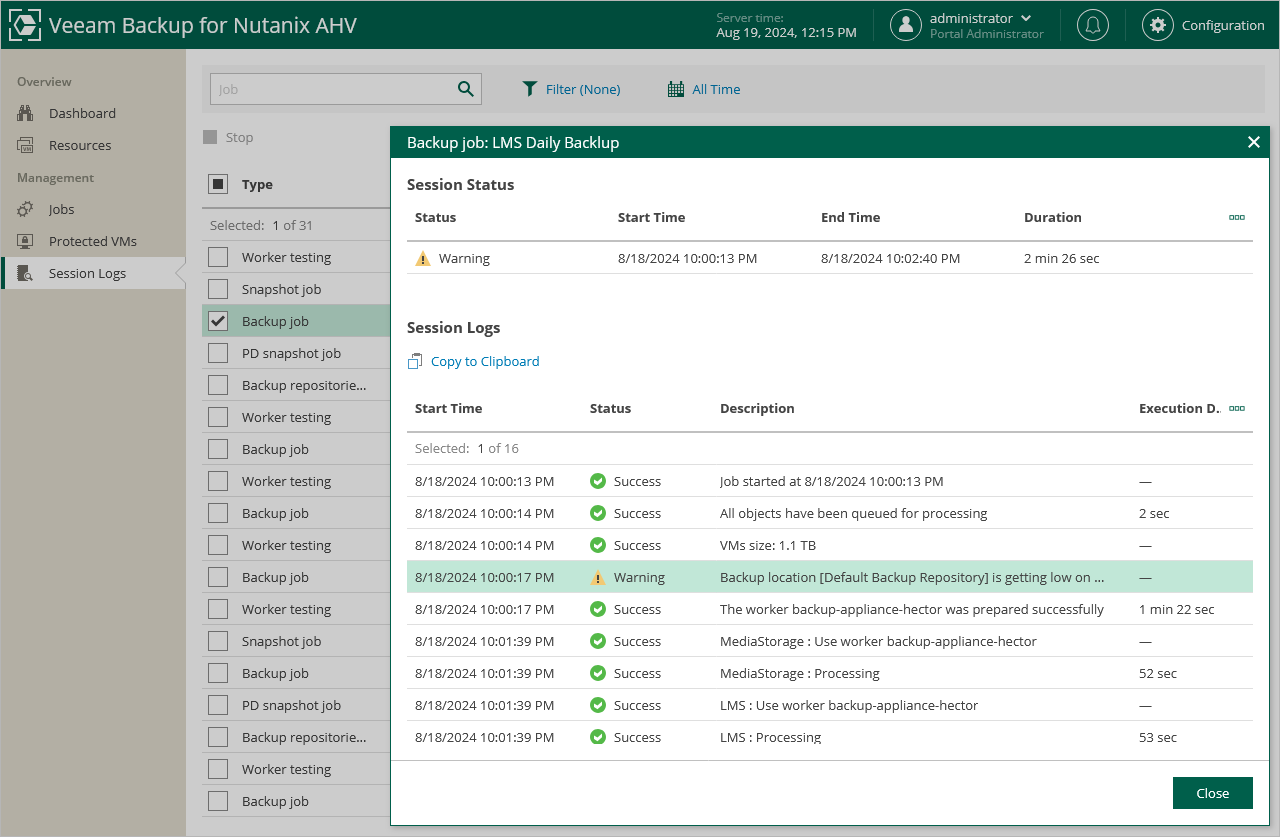Tick the checkbox for Snapshot job row

[x=218, y=289]
